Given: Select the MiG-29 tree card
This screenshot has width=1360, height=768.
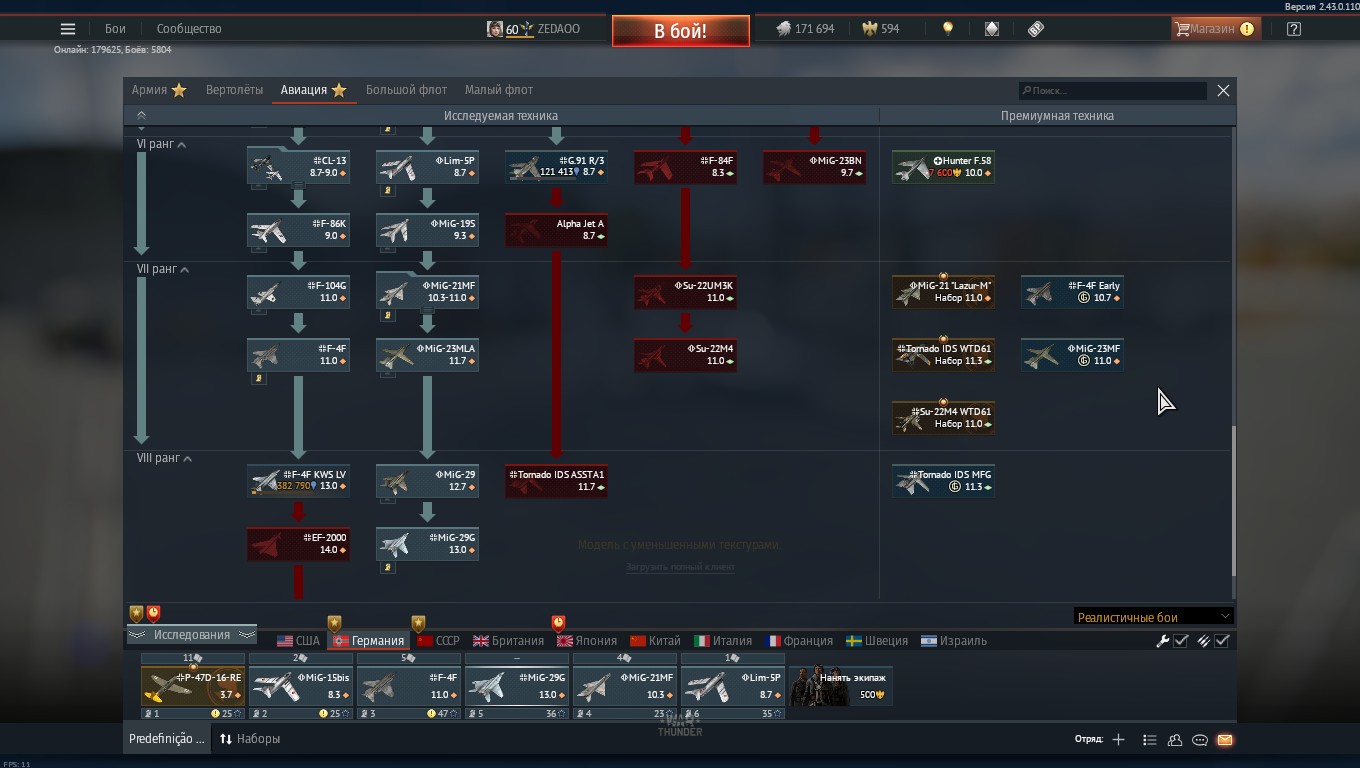Looking at the screenshot, I should tap(427, 481).
